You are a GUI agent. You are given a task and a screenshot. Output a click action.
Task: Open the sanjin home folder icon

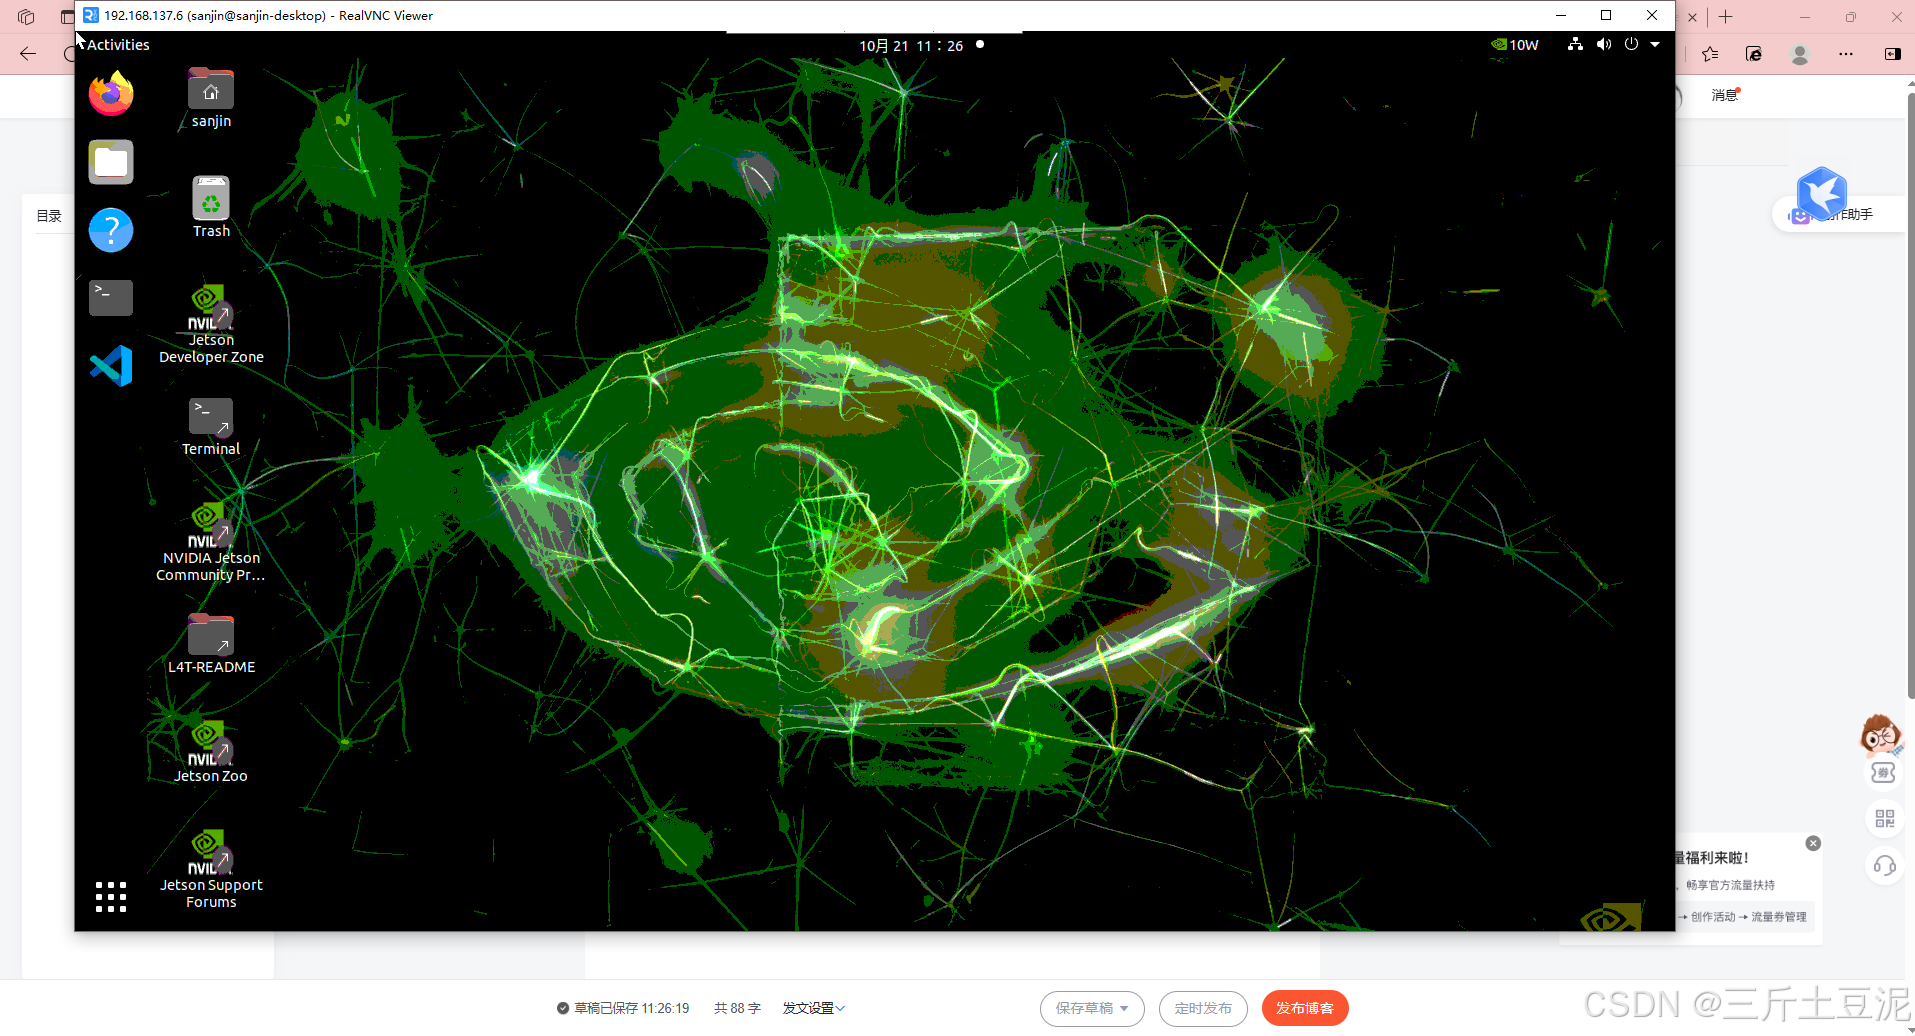(x=211, y=98)
